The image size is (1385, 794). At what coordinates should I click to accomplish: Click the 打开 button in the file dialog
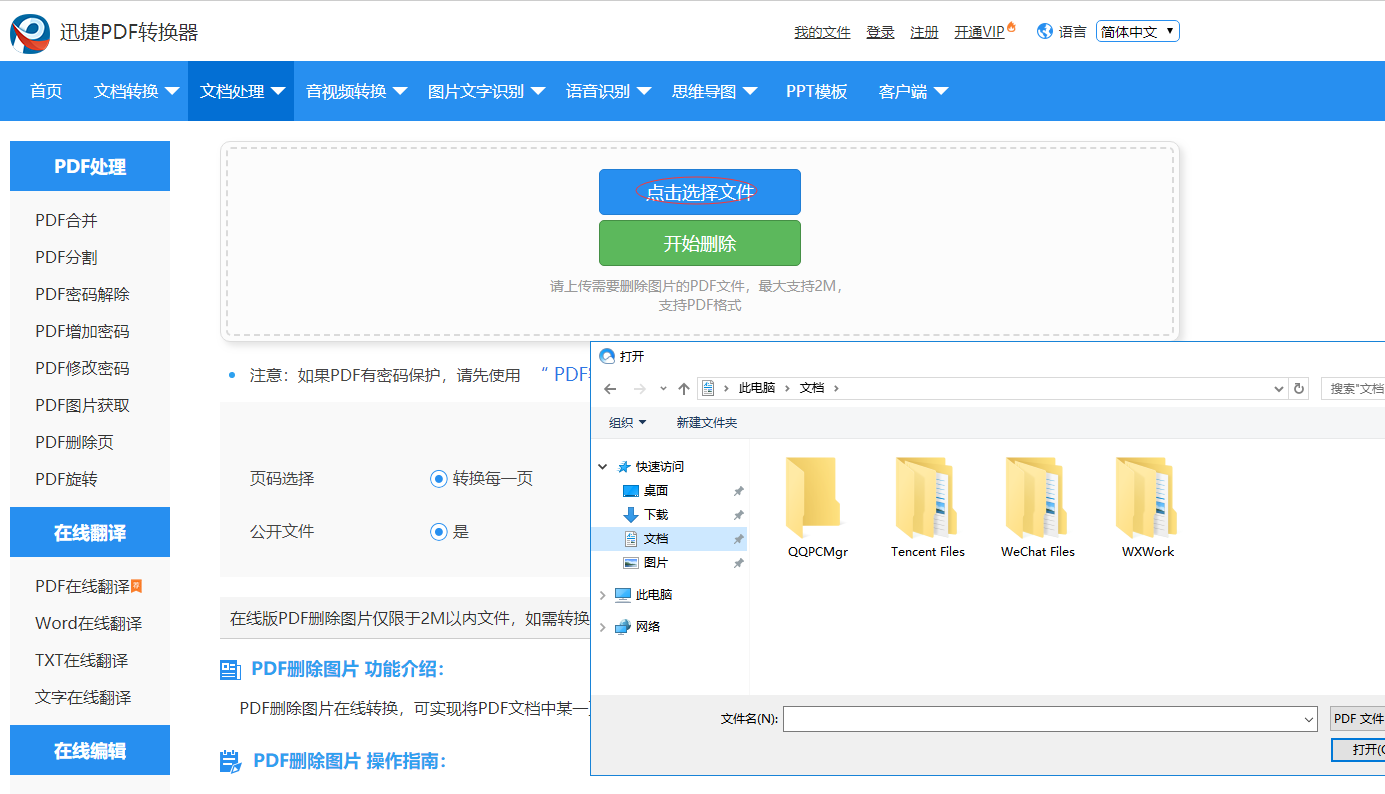1358,750
